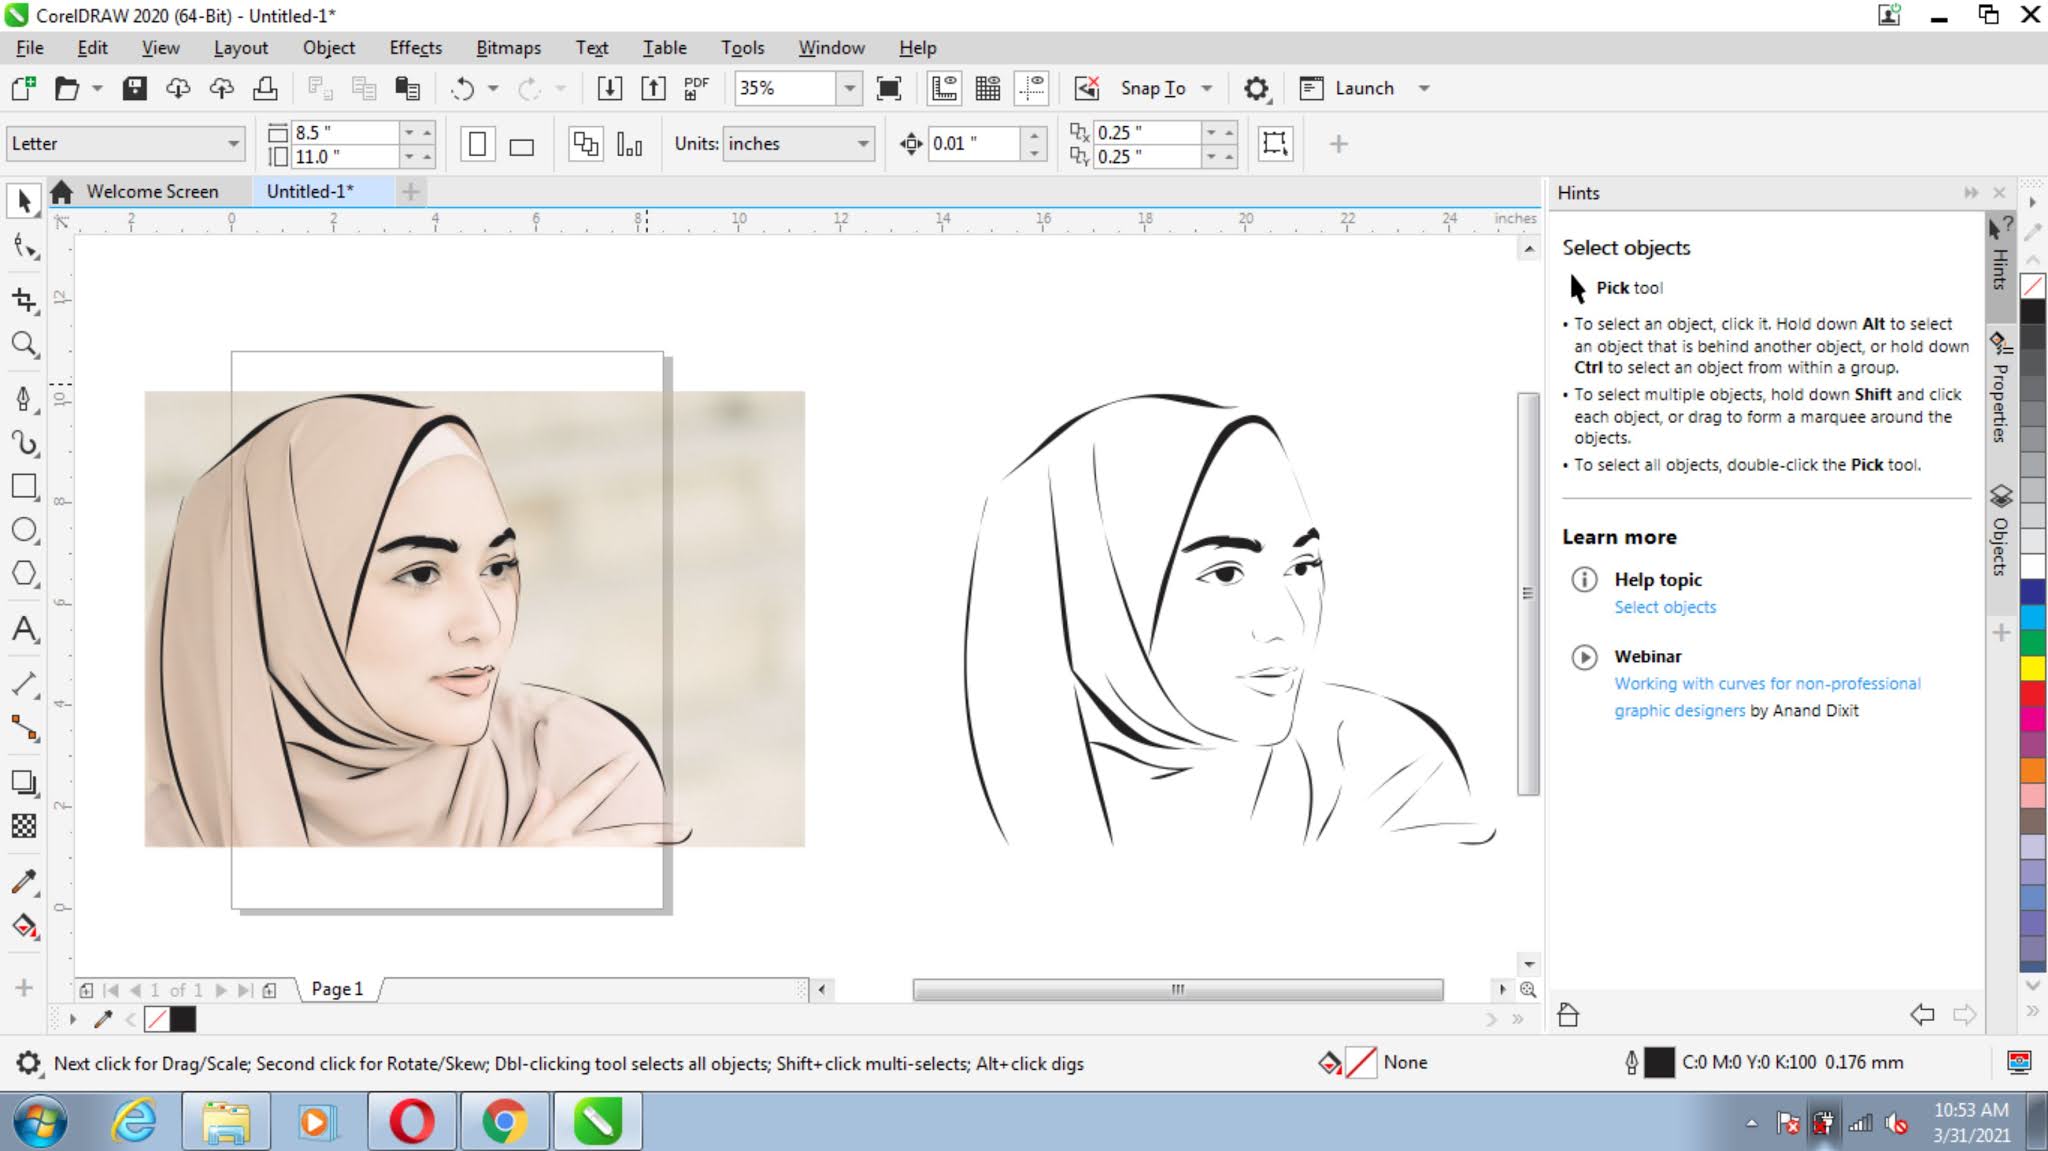Toggle grid display
Viewport: 2048px width, 1151px height.
(989, 88)
